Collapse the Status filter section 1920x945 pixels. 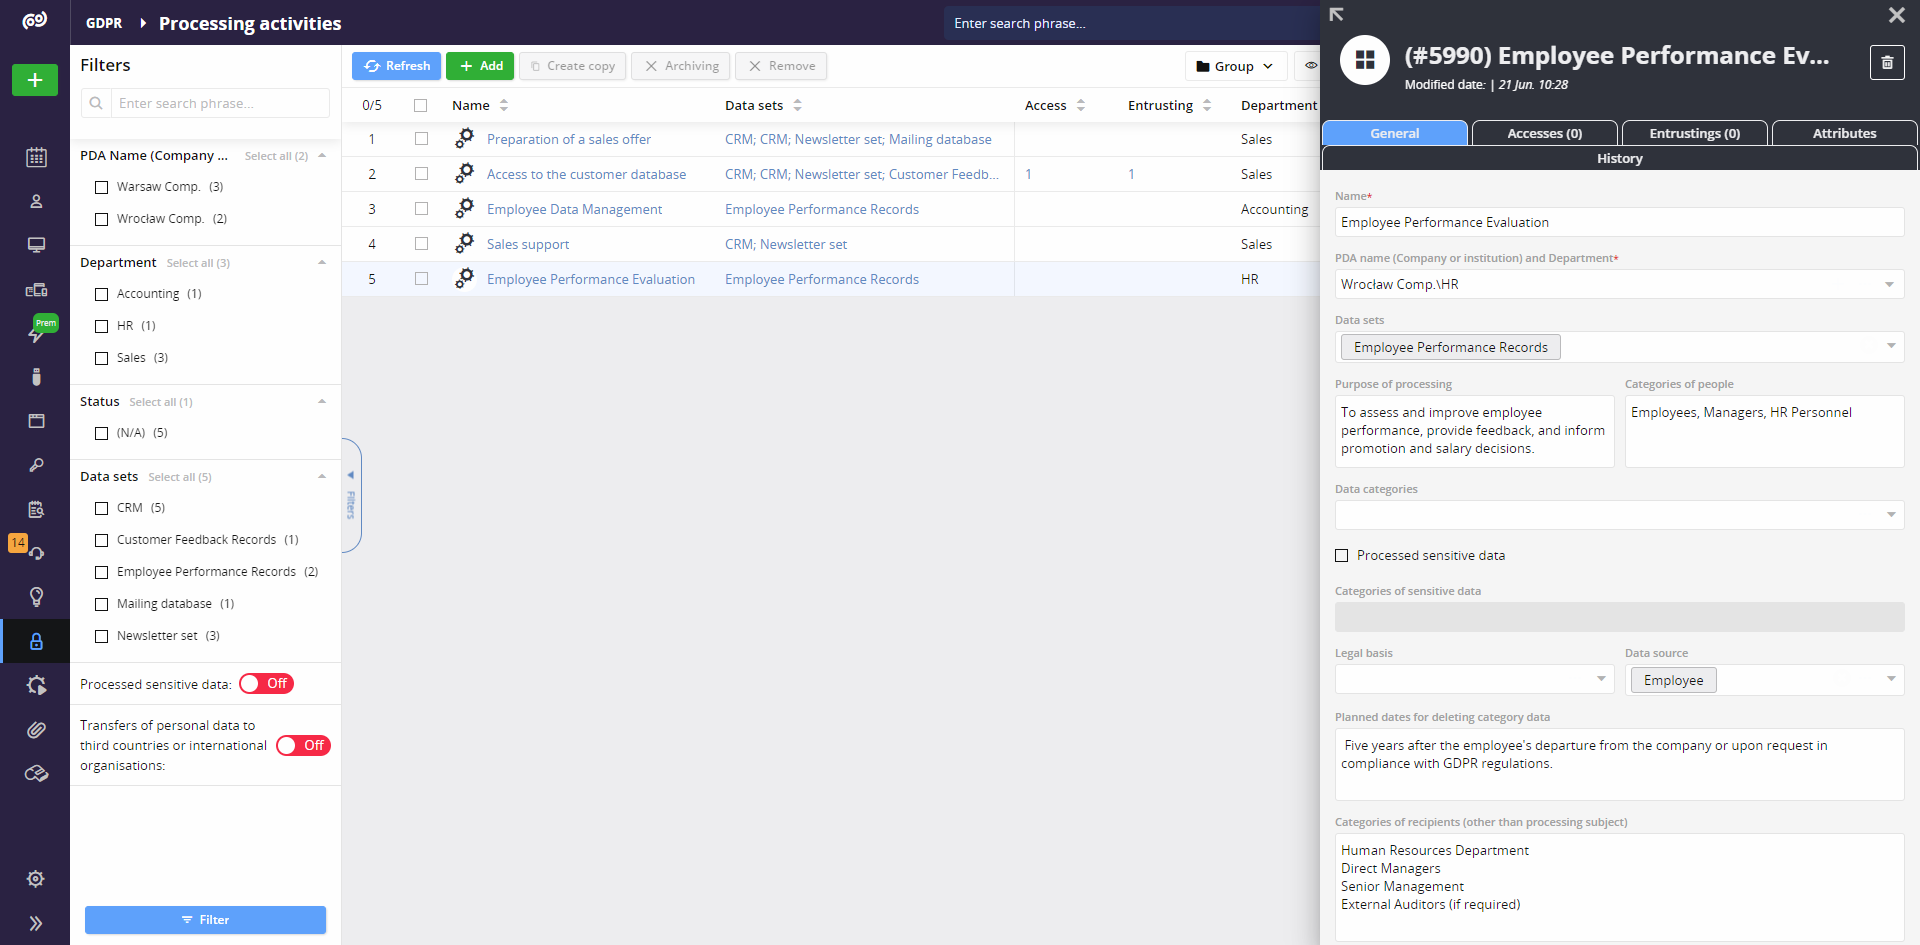[x=322, y=402]
